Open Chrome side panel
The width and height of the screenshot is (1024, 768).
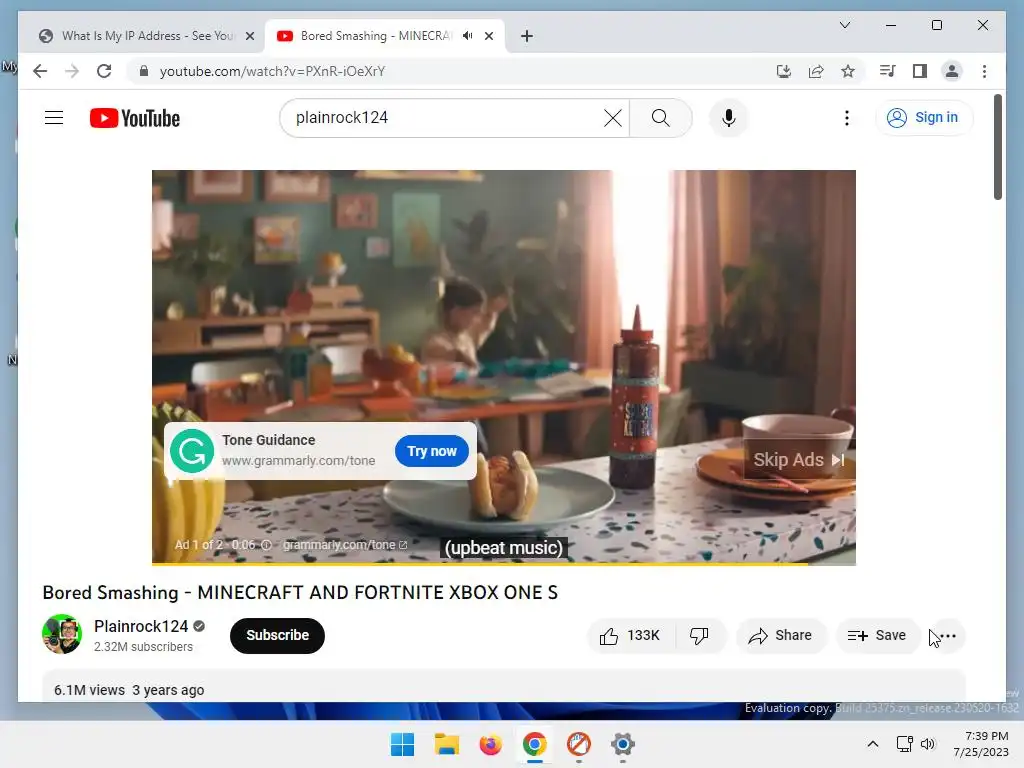pyautogui.click(x=920, y=71)
